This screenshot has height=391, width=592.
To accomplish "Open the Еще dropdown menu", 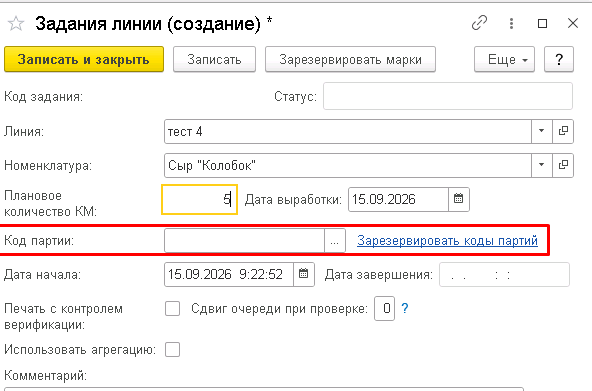I will [504, 59].
